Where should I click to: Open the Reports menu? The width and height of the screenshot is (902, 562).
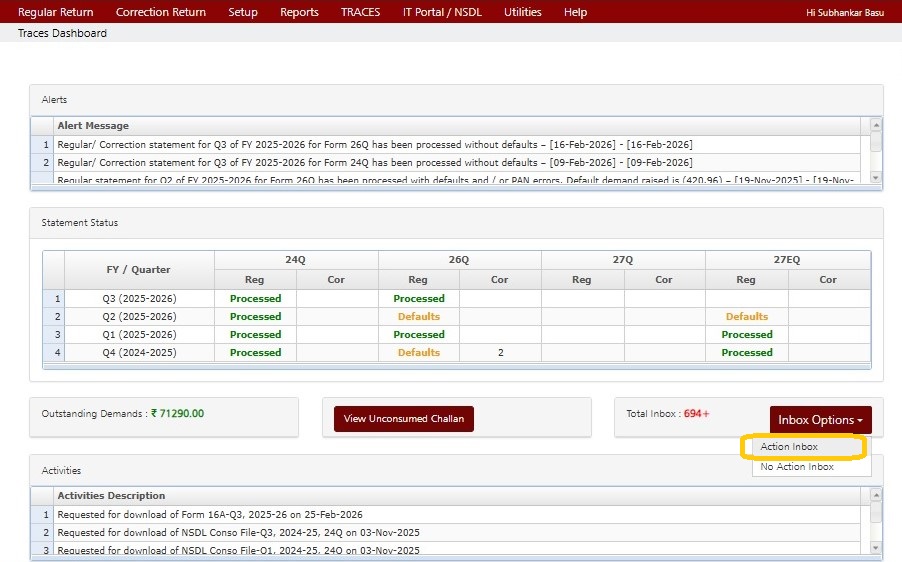(x=299, y=12)
